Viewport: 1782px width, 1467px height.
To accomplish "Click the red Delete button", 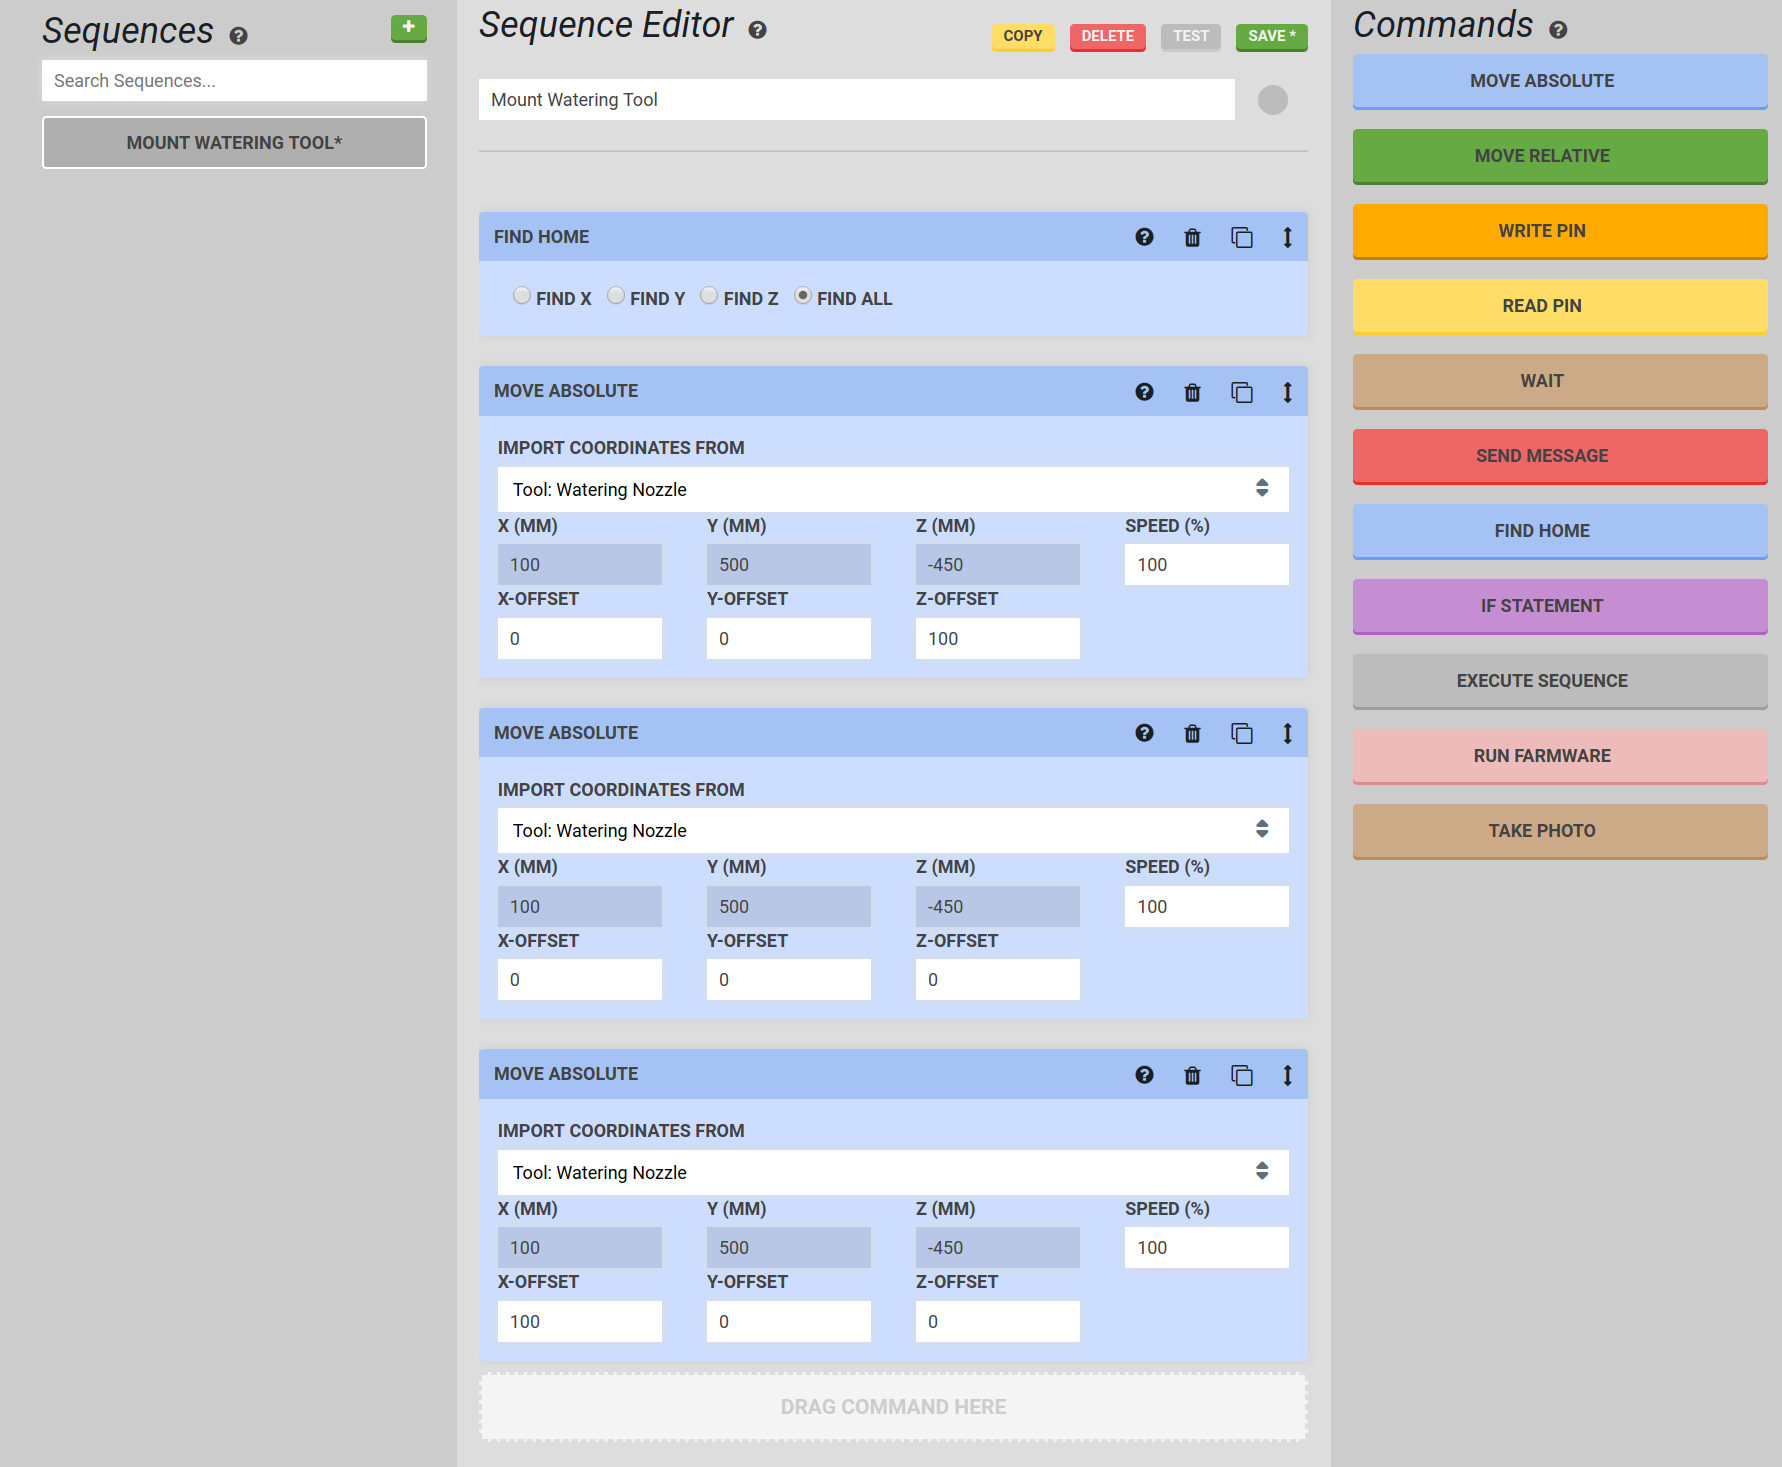I will pyautogui.click(x=1107, y=37).
